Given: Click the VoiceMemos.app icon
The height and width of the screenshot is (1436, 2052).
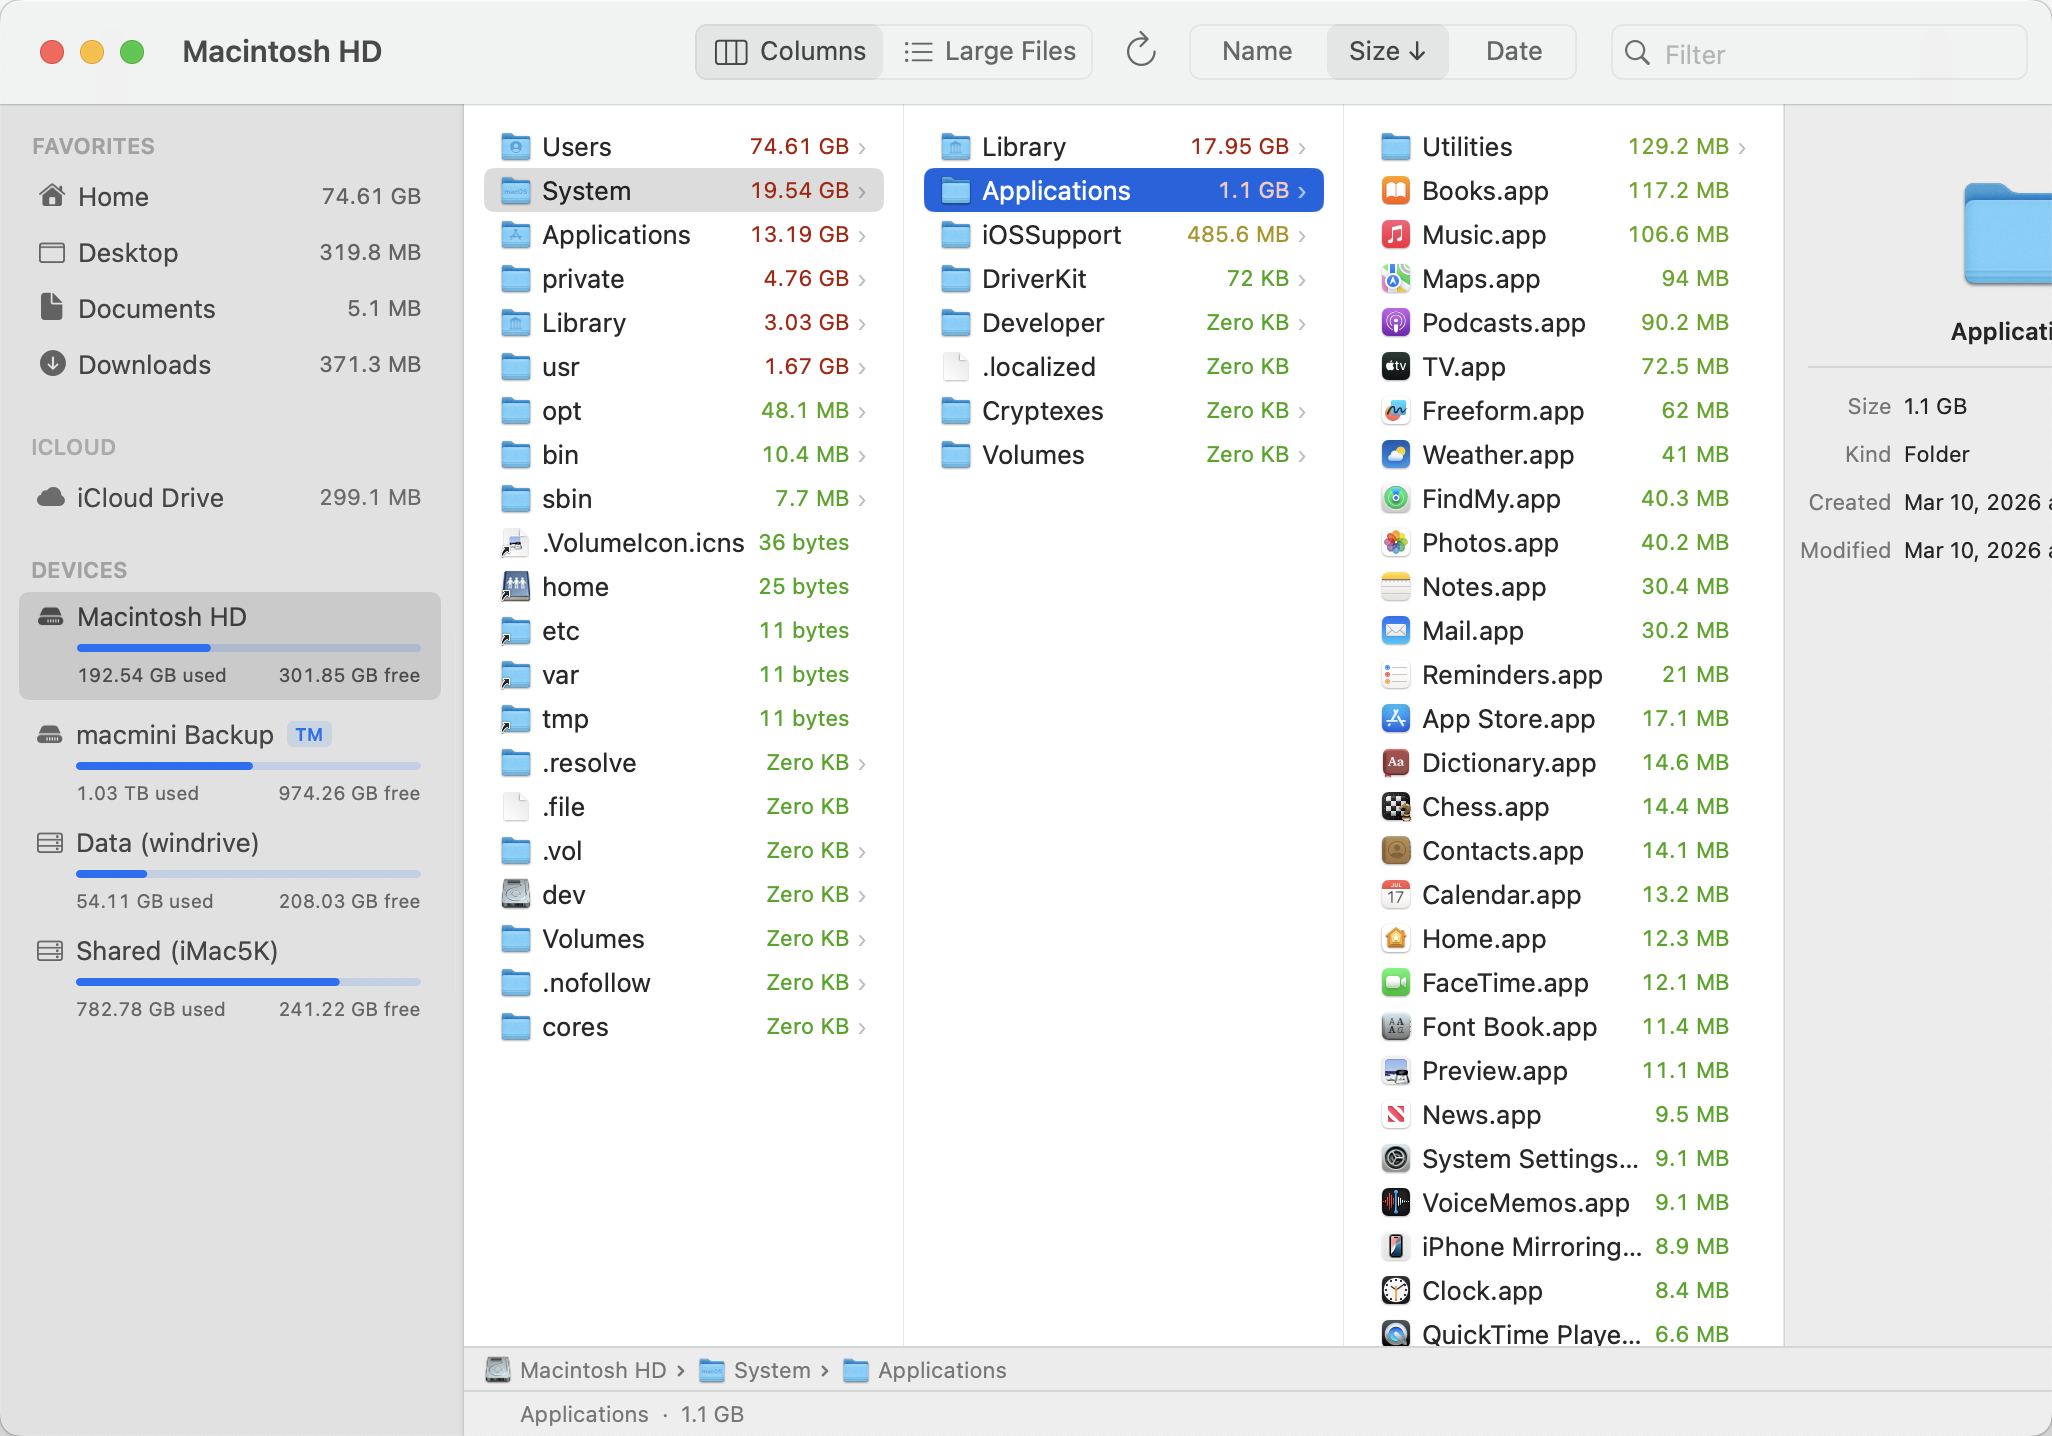Looking at the screenshot, I should pos(1395,1202).
